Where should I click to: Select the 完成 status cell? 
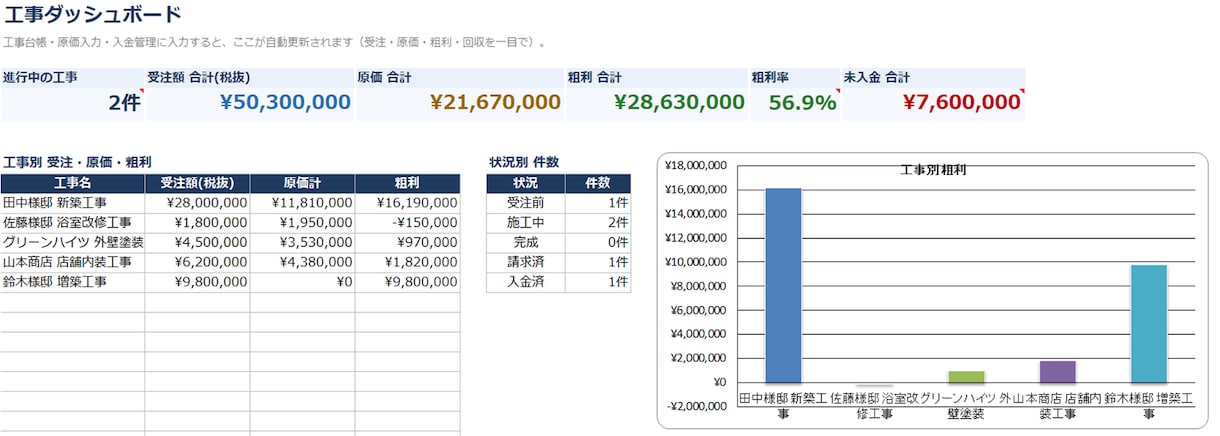[526, 242]
